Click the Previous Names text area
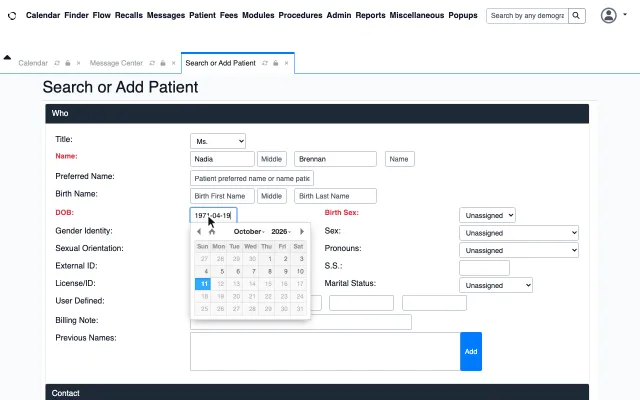Viewport: 640px width, 400px height. coord(325,351)
